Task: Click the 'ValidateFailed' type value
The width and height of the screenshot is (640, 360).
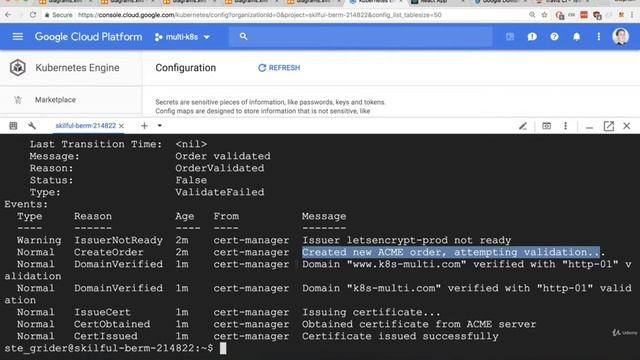Action: pos(220,192)
